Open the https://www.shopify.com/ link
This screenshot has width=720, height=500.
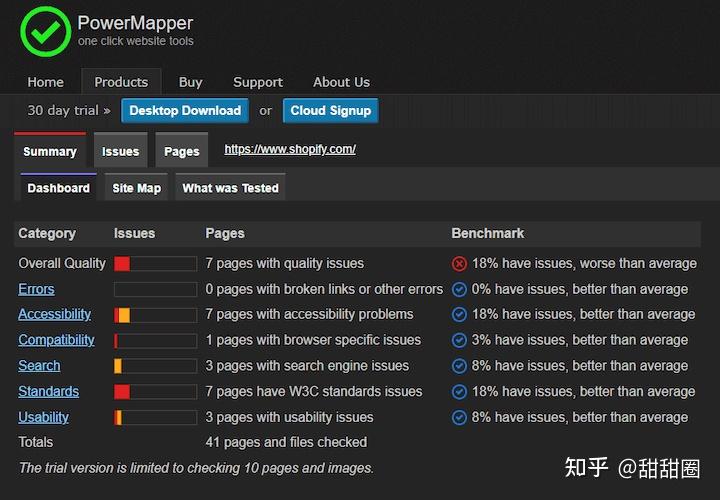(290, 149)
